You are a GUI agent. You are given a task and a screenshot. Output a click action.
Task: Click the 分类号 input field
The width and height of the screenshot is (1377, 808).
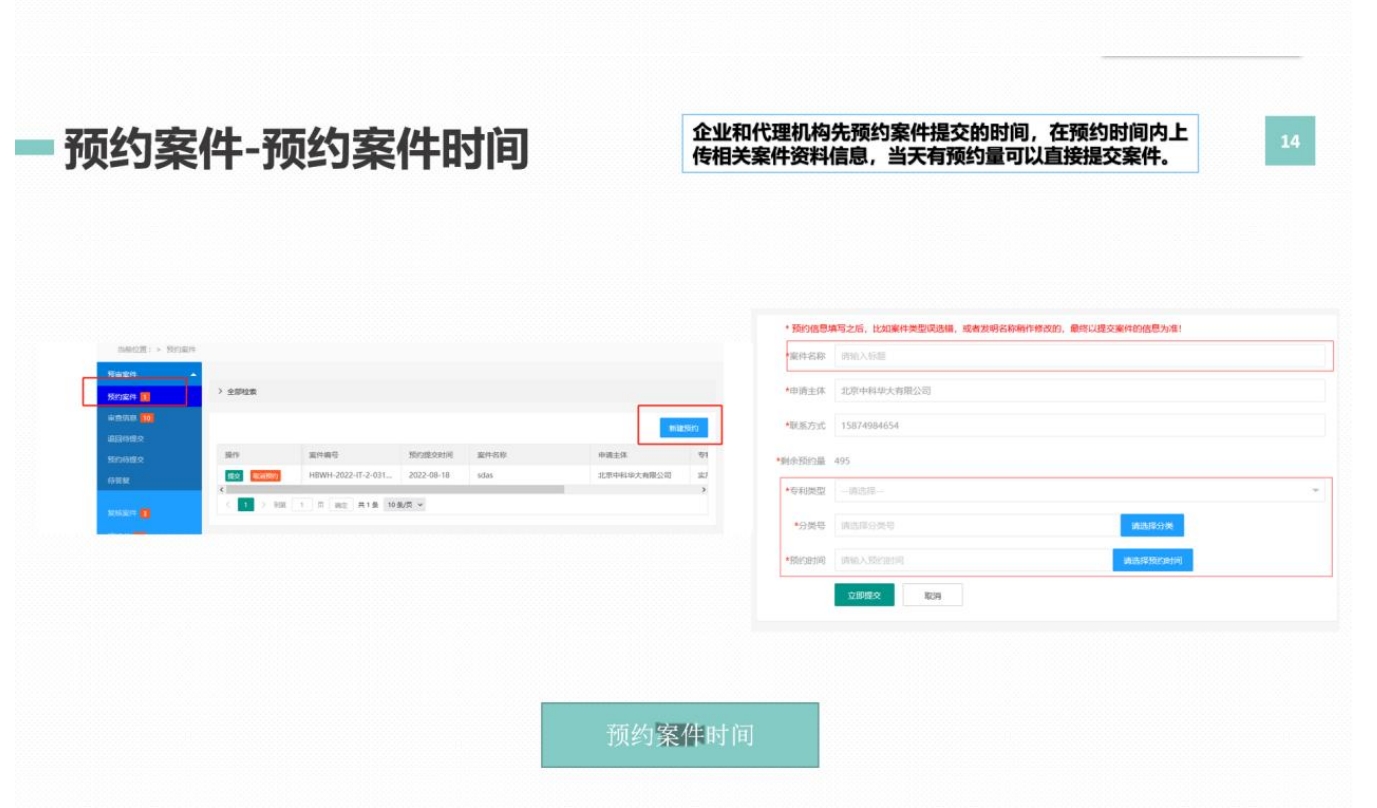[x=977, y=525]
